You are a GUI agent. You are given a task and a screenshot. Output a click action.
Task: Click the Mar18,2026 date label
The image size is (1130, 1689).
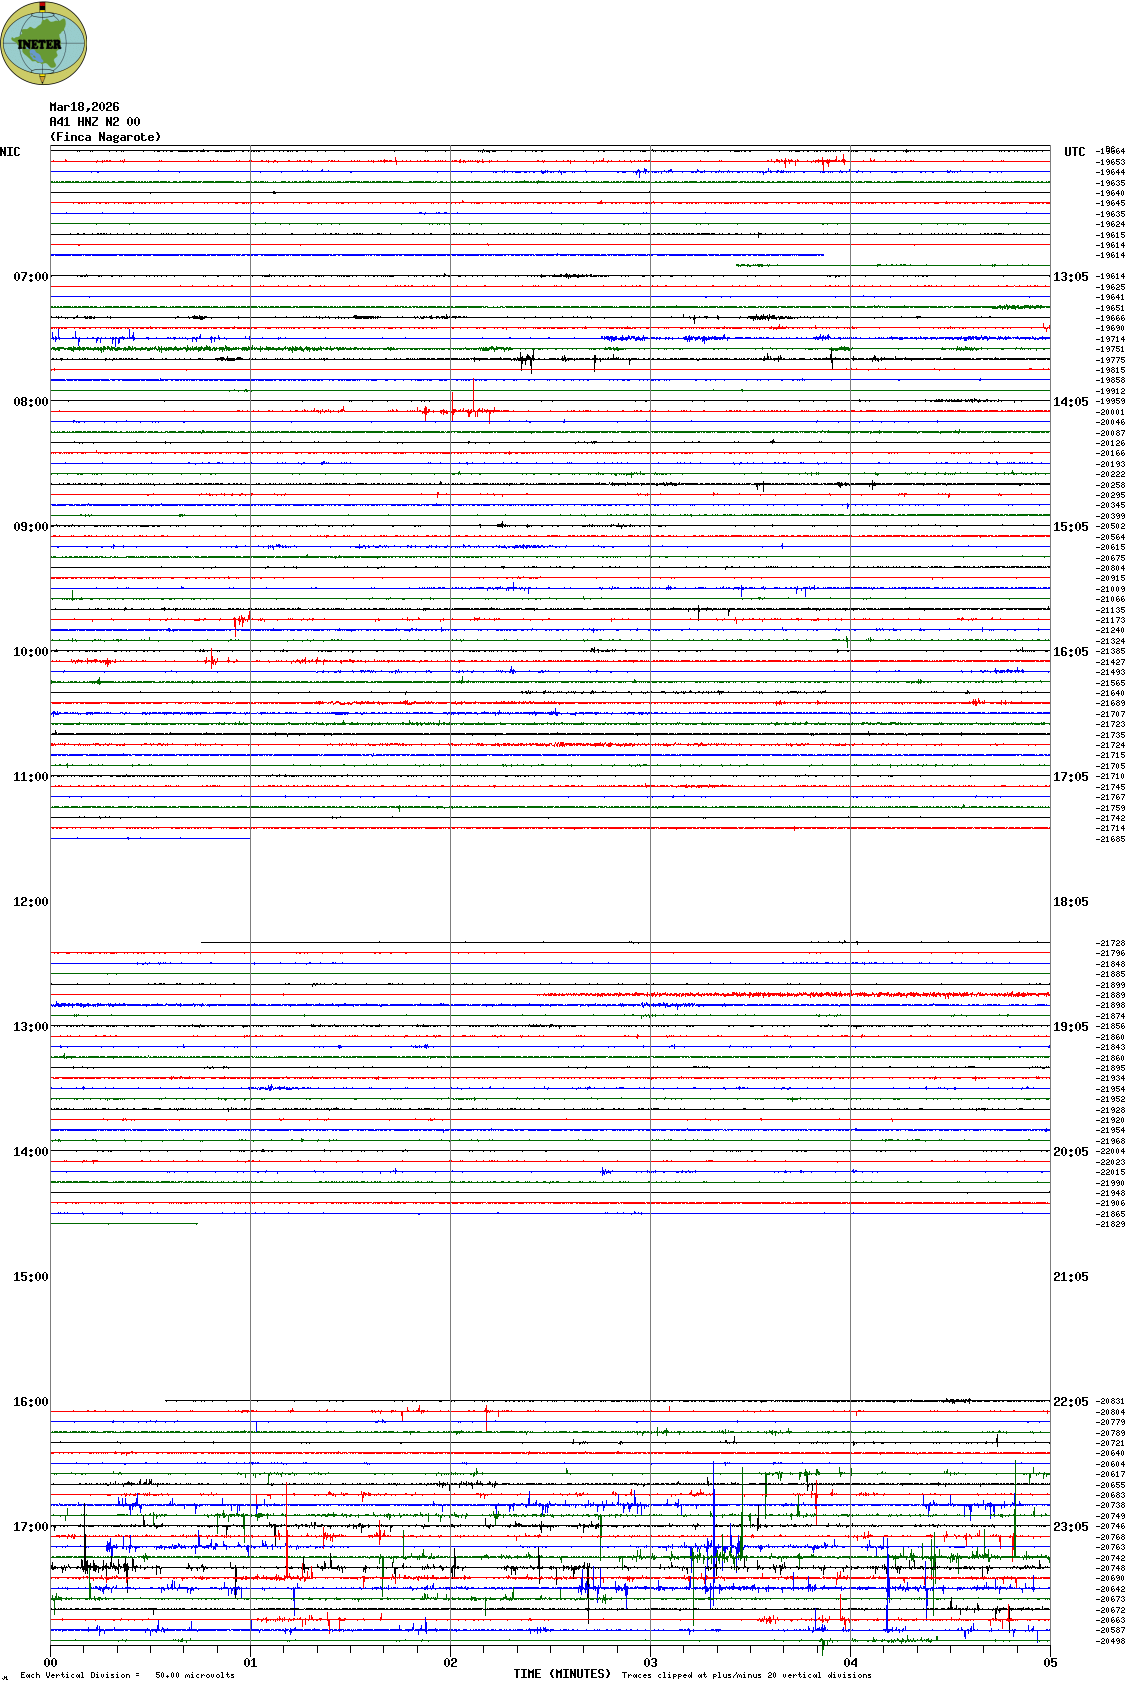[x=84, y=107]
